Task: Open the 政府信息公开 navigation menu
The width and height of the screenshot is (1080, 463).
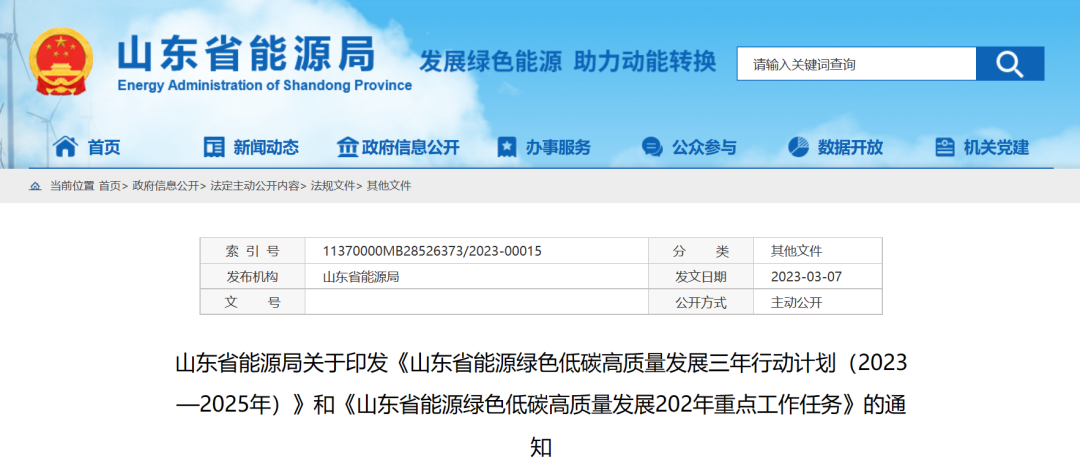Action: 411,147
